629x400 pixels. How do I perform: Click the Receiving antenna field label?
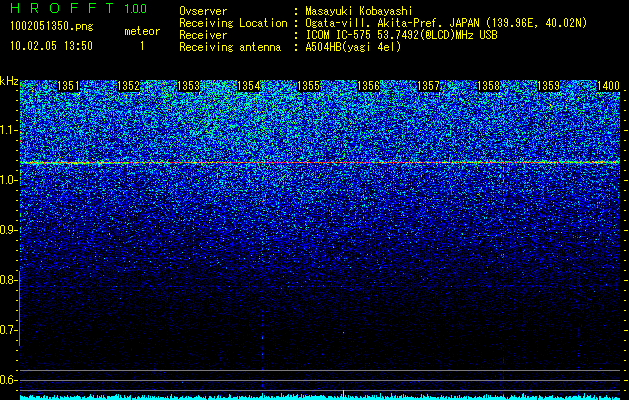point(230,47)
